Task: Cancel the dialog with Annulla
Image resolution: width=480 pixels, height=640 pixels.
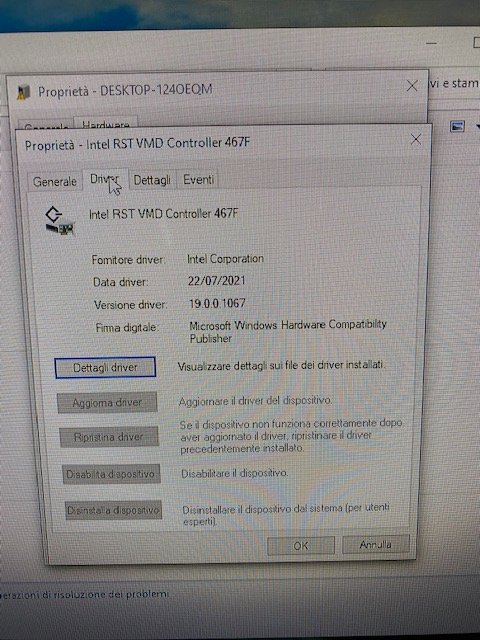Action: tap(376, 544)
